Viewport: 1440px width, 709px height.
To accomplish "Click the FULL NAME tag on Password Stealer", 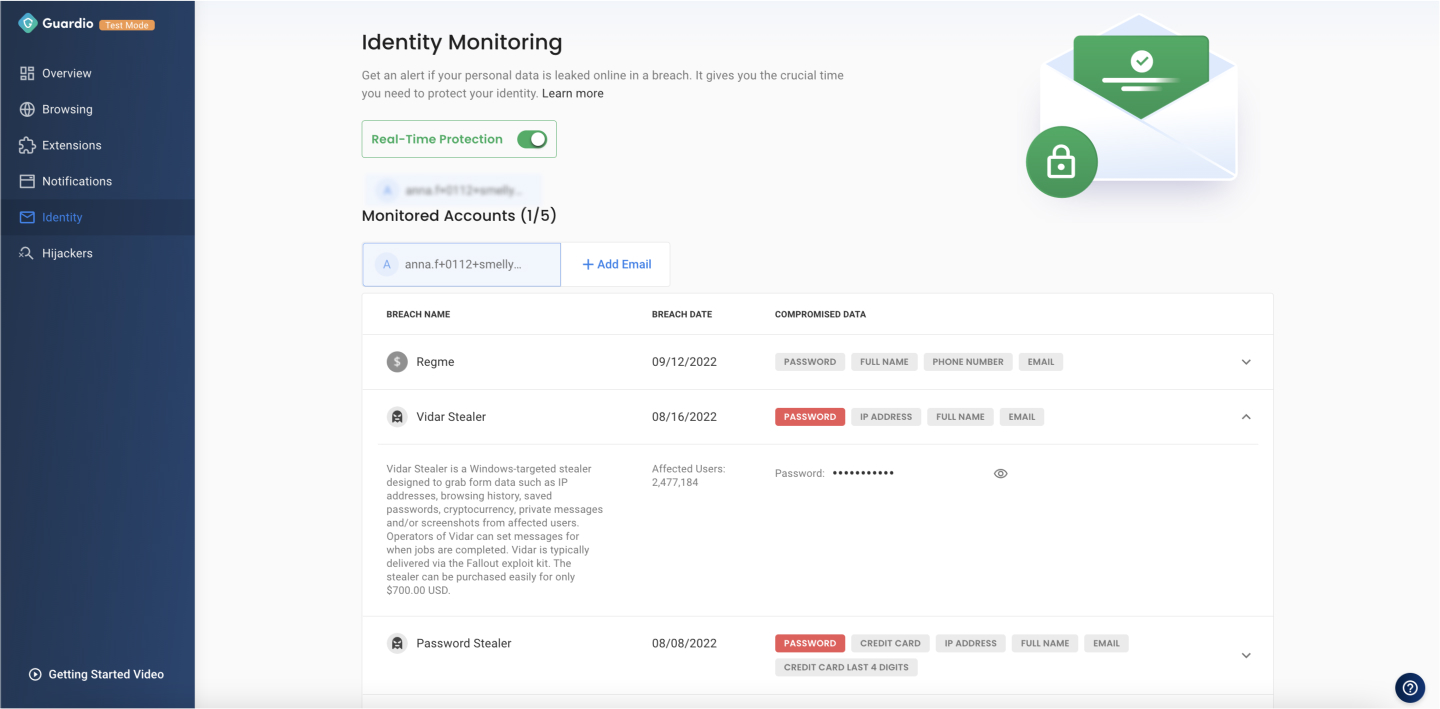I will pos(1045,643).
